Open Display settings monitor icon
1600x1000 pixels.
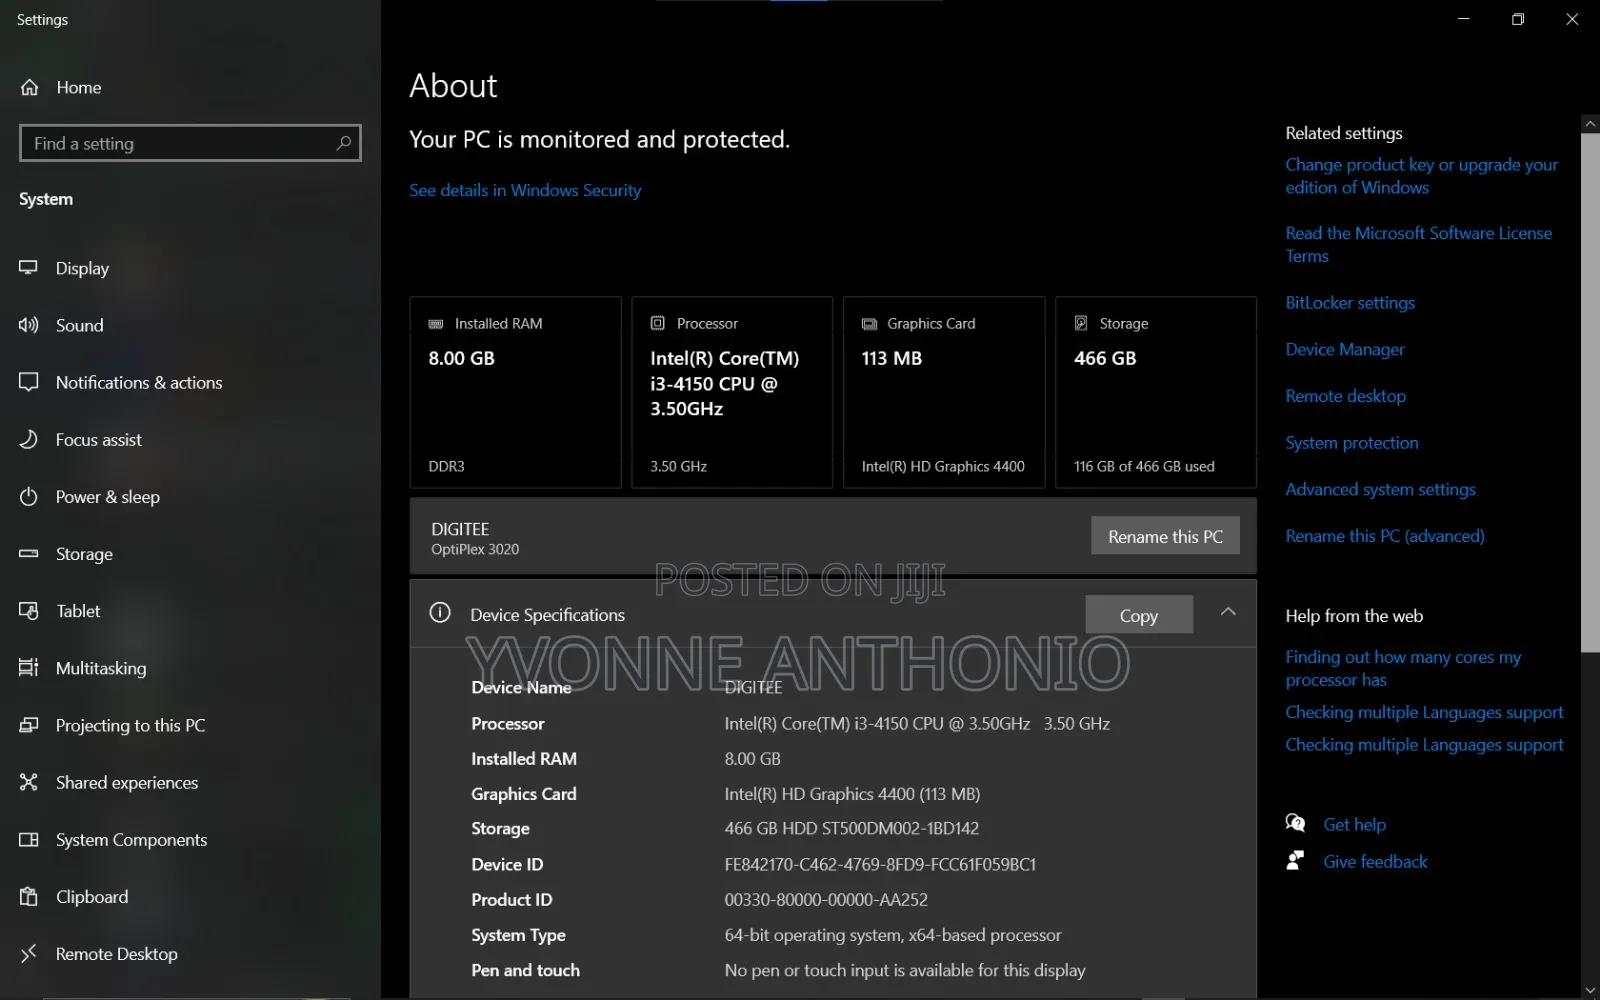coord(29,268)
